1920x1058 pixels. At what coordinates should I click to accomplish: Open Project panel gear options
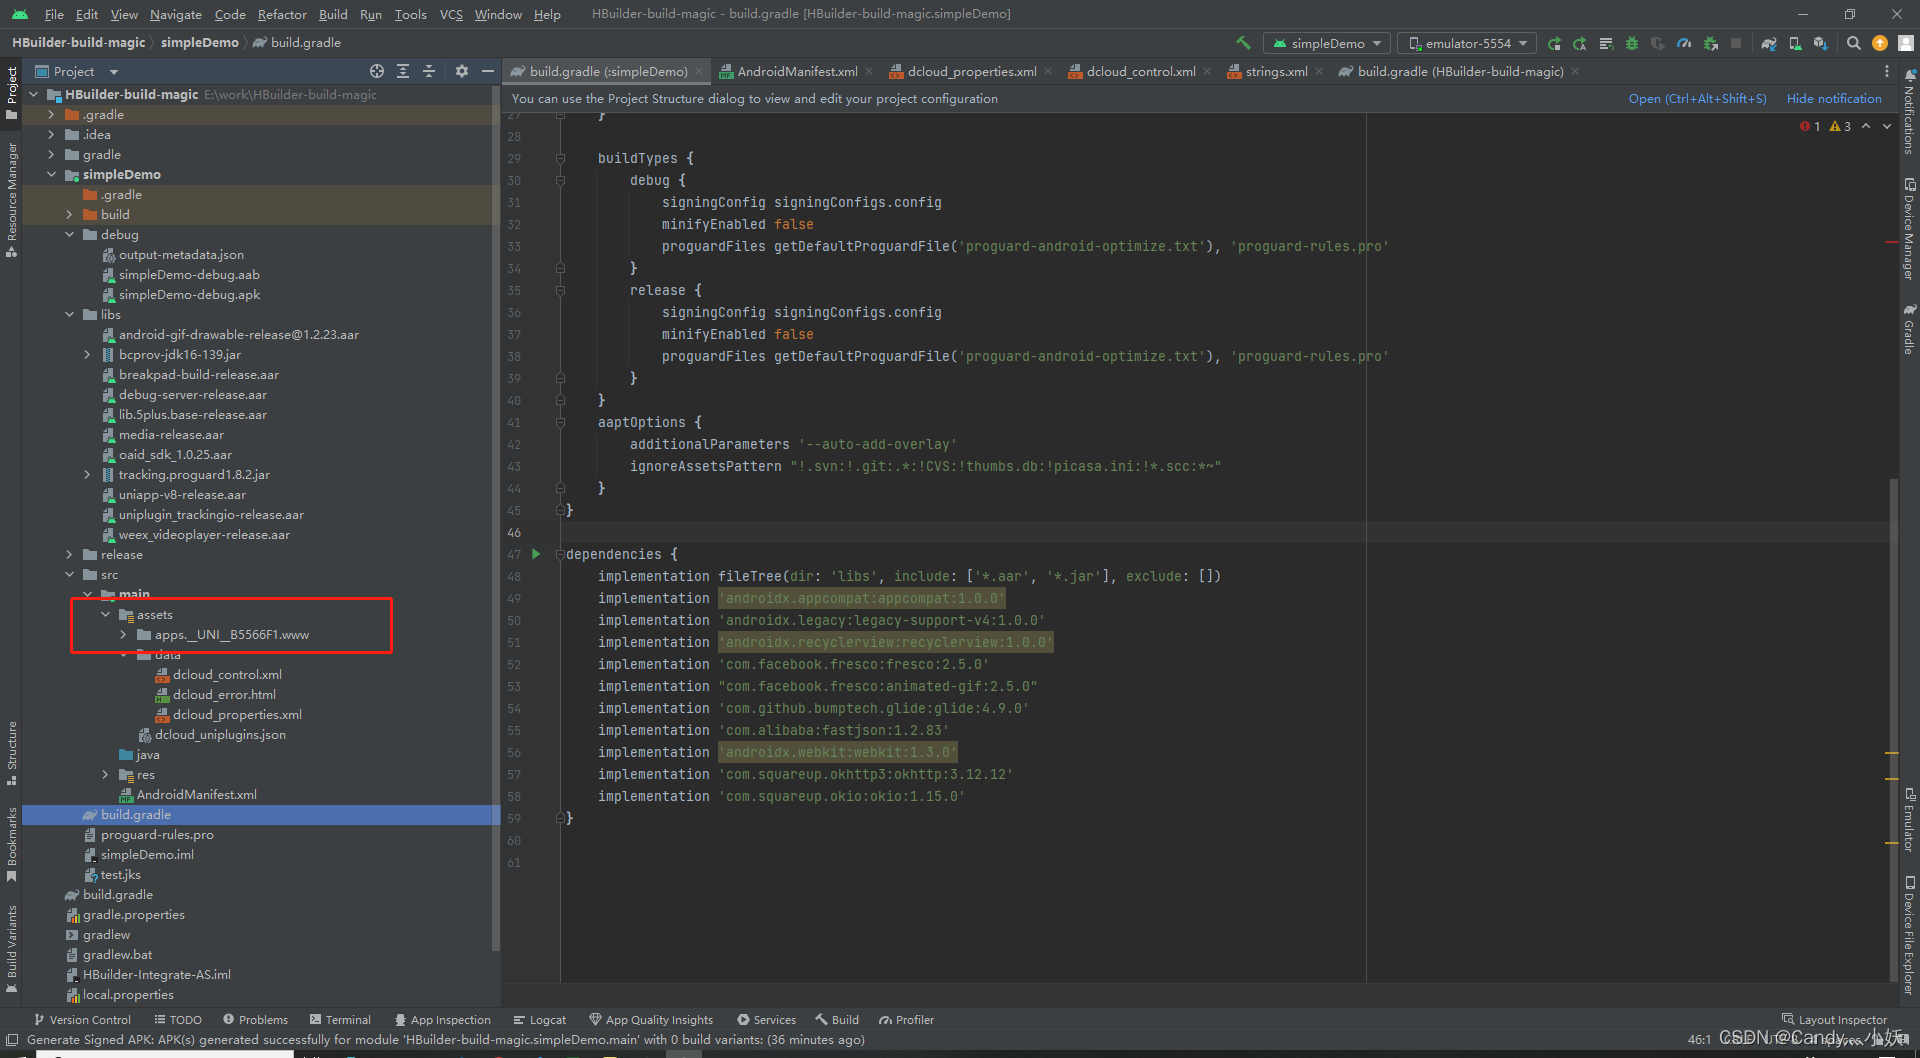(461, 71)
